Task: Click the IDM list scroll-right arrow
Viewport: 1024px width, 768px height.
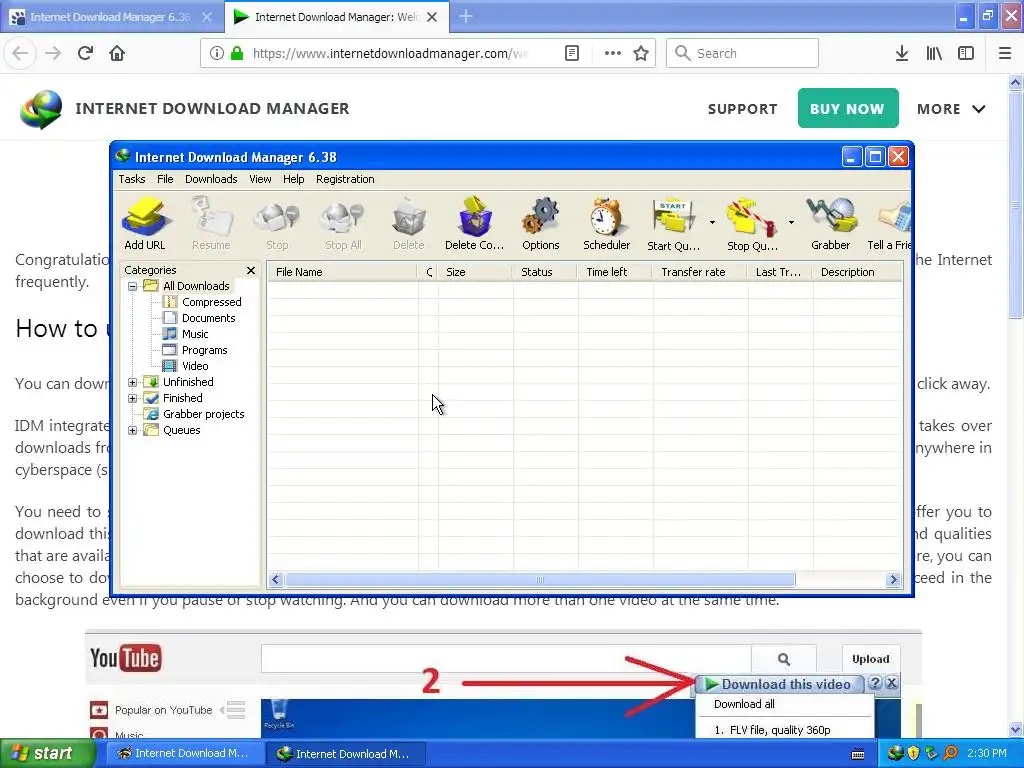Action: point(893,580)
